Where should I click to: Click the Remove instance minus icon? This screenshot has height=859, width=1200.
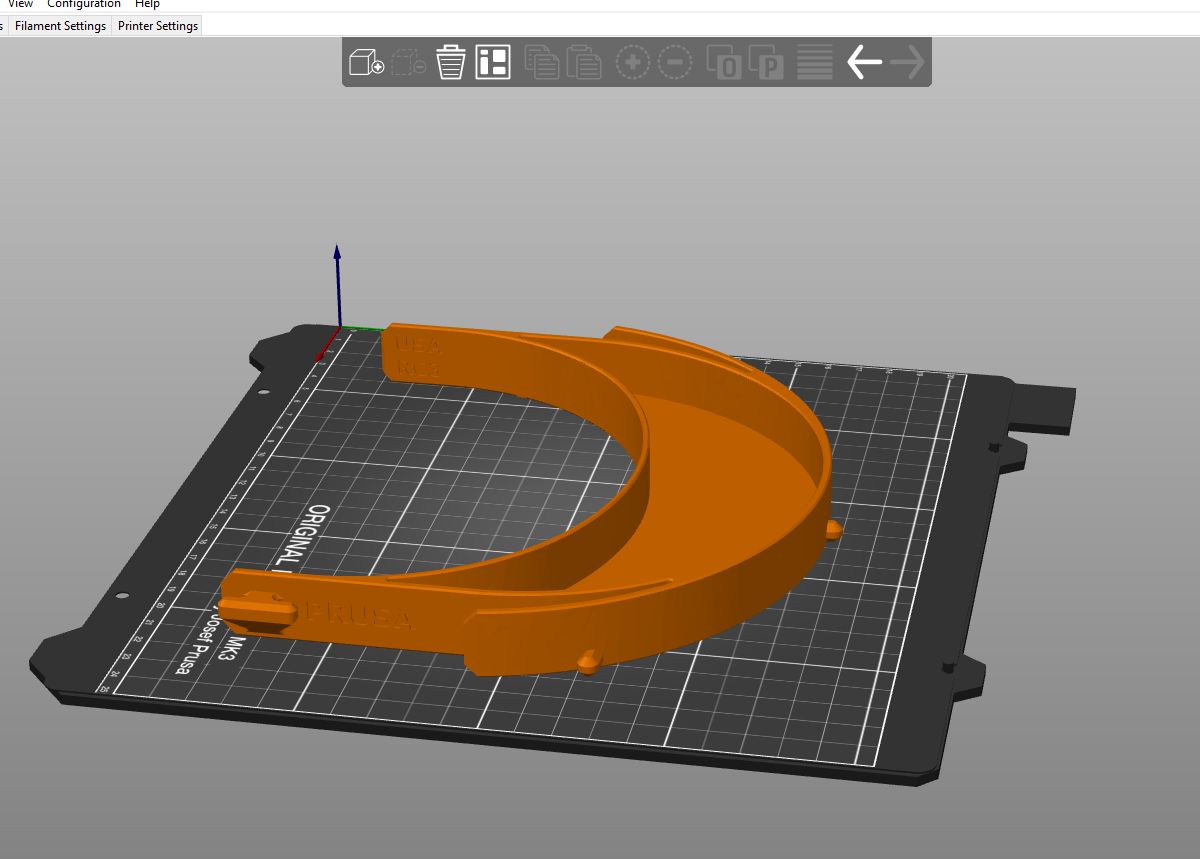click(675, 62)
